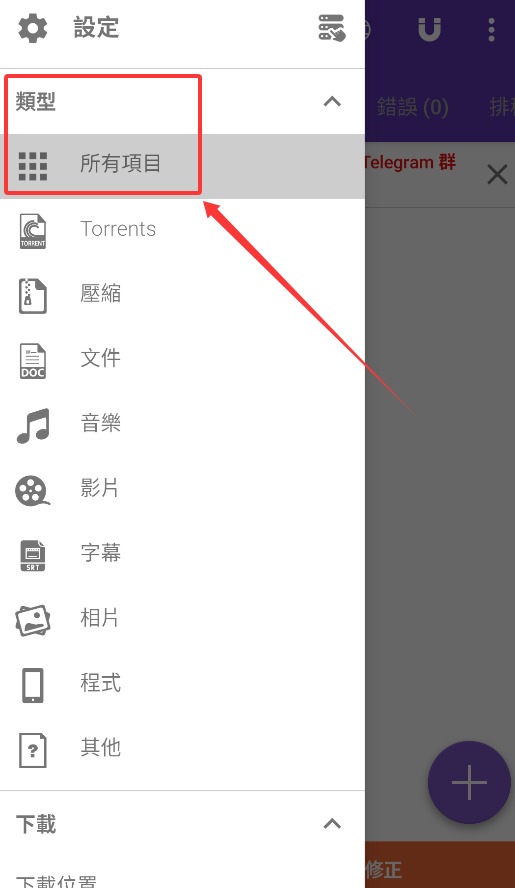This screenshot has height=888, width=515.
Task: Select the 相片 photos icon
Action: pos(33,620)
